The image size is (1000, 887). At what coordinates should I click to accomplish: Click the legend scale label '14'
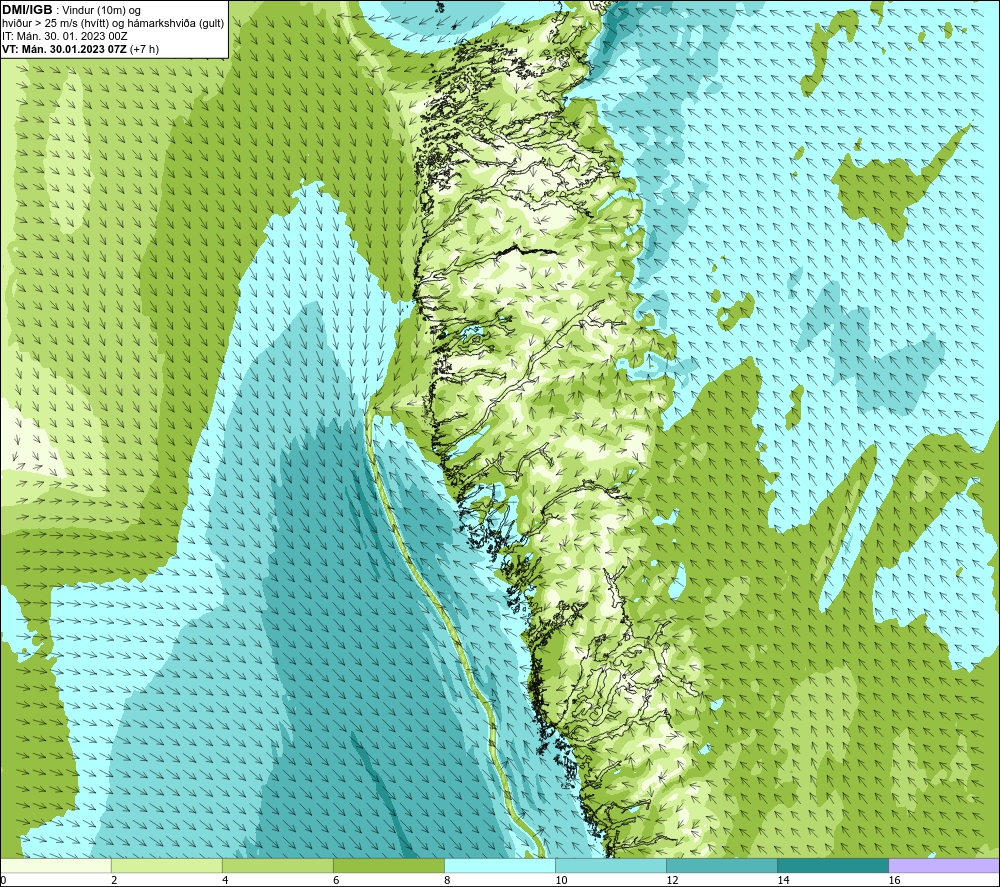[783, 880]
